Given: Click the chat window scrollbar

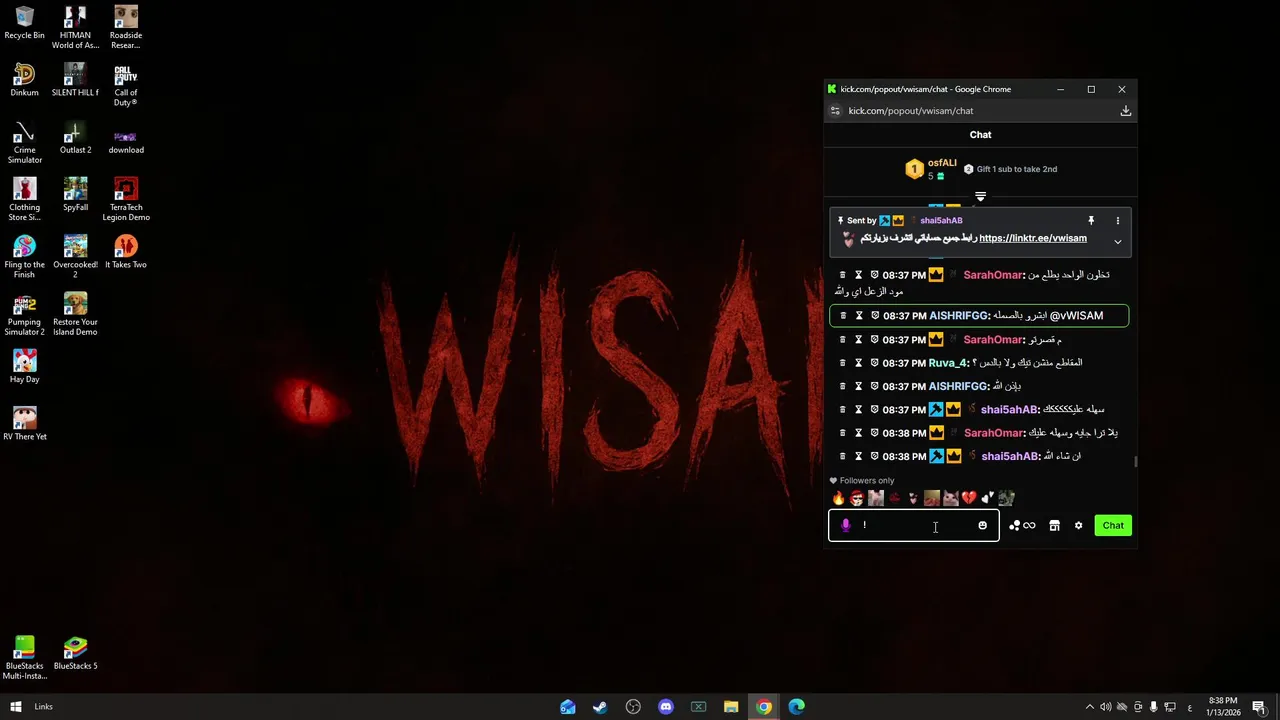Looking at the screenshot, I should (1135, 462).
